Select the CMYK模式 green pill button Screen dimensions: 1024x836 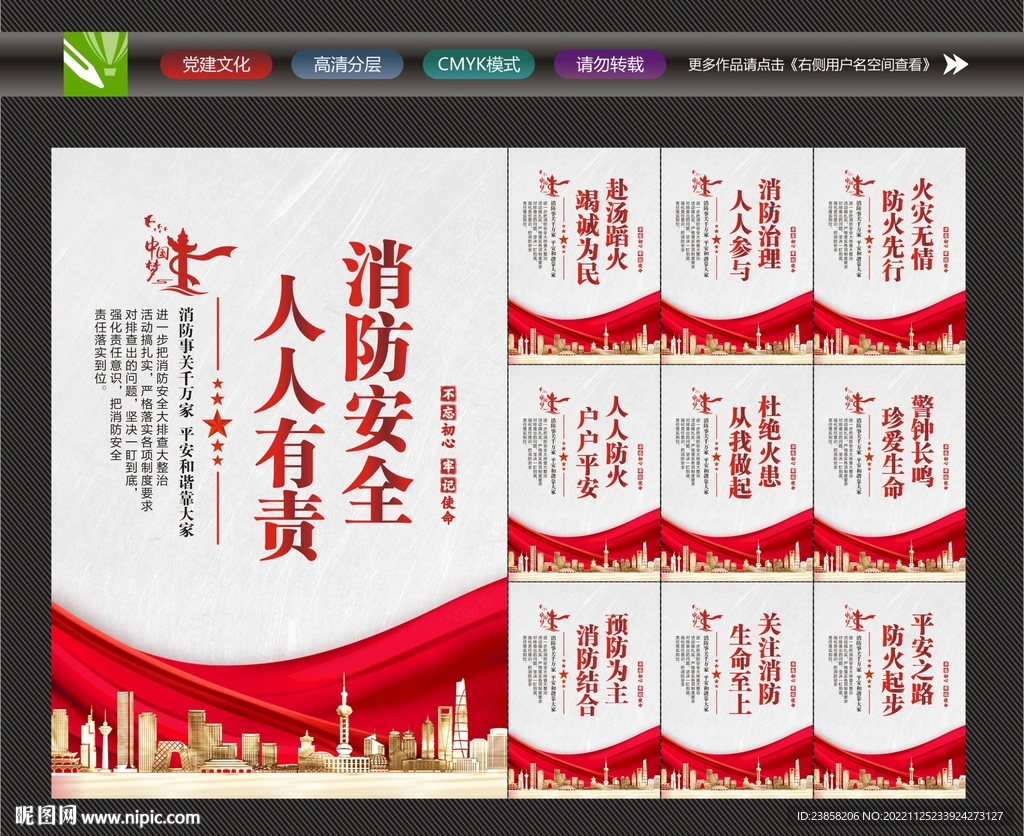[x=479, y=65]
